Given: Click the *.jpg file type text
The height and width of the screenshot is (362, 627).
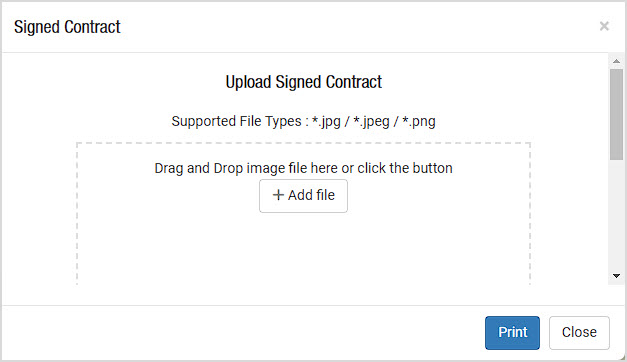Looking at the screenshot, I should pos(326,121).
